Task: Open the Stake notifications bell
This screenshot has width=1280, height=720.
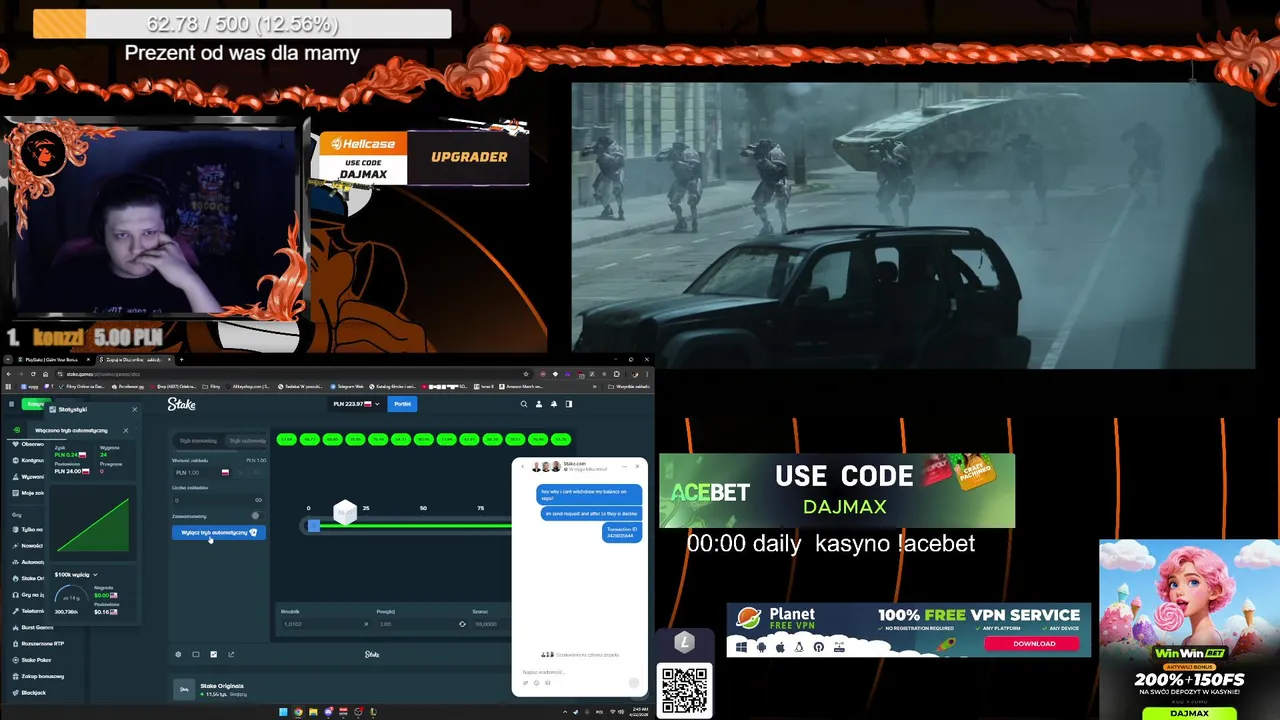Action: 554,404
